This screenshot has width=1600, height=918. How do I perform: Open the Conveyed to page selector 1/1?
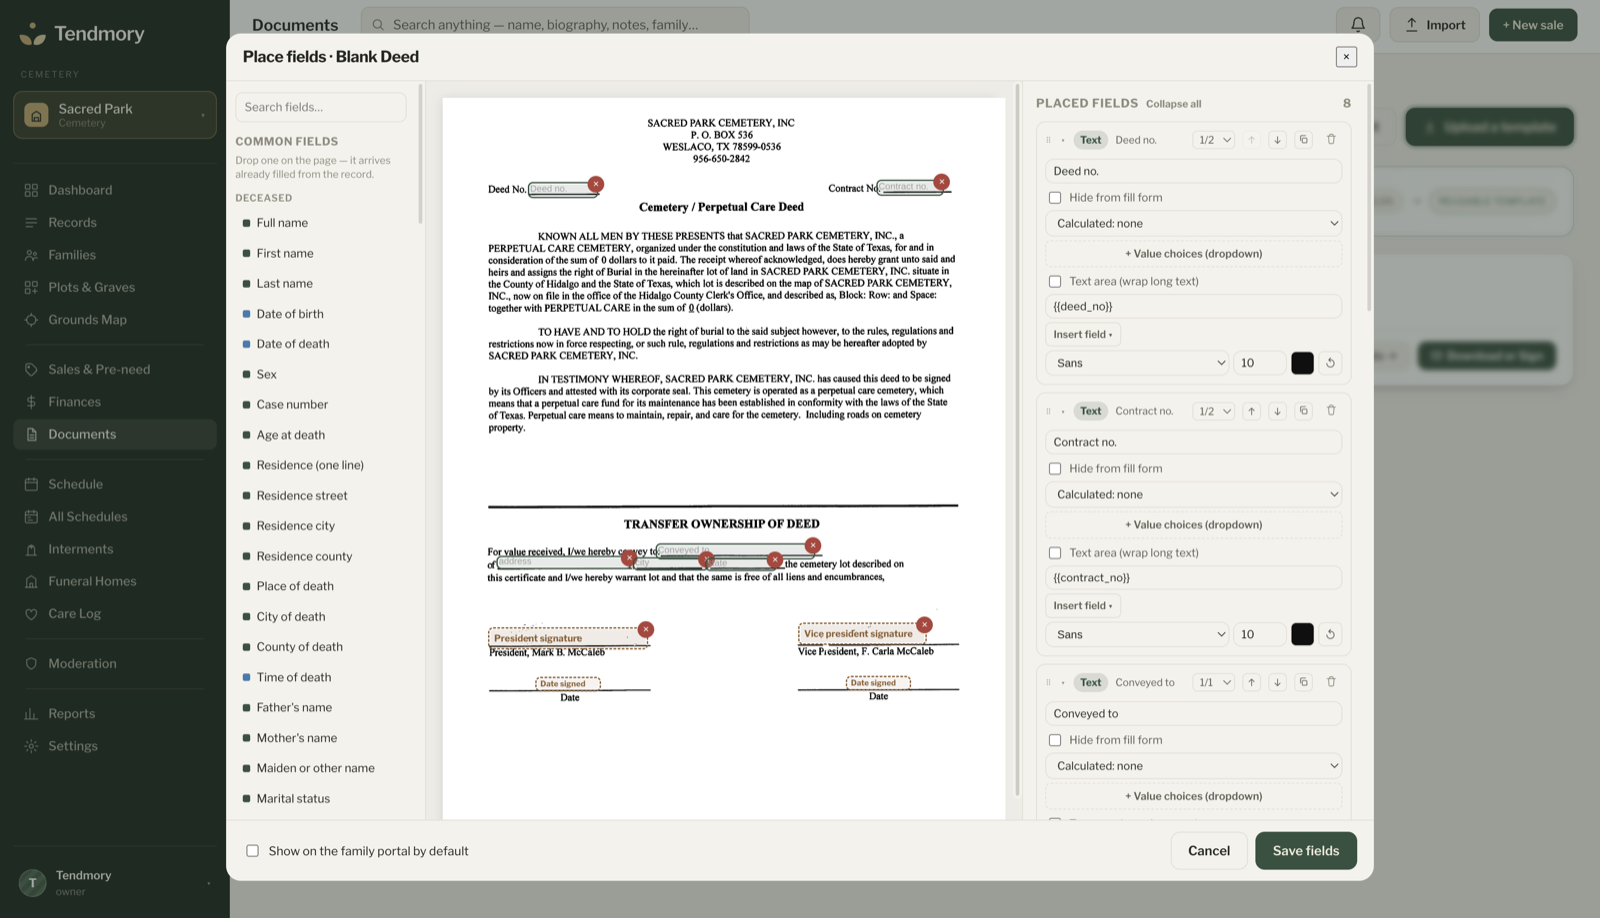[1214, 682]
